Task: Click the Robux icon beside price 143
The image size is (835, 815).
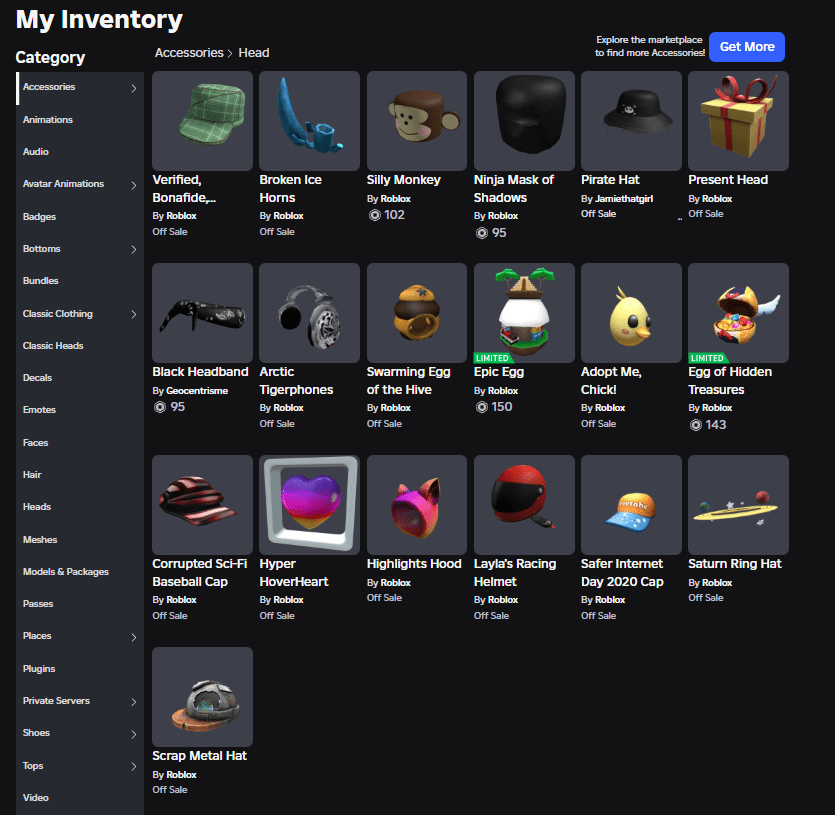Action: click(x=696, y=425)
